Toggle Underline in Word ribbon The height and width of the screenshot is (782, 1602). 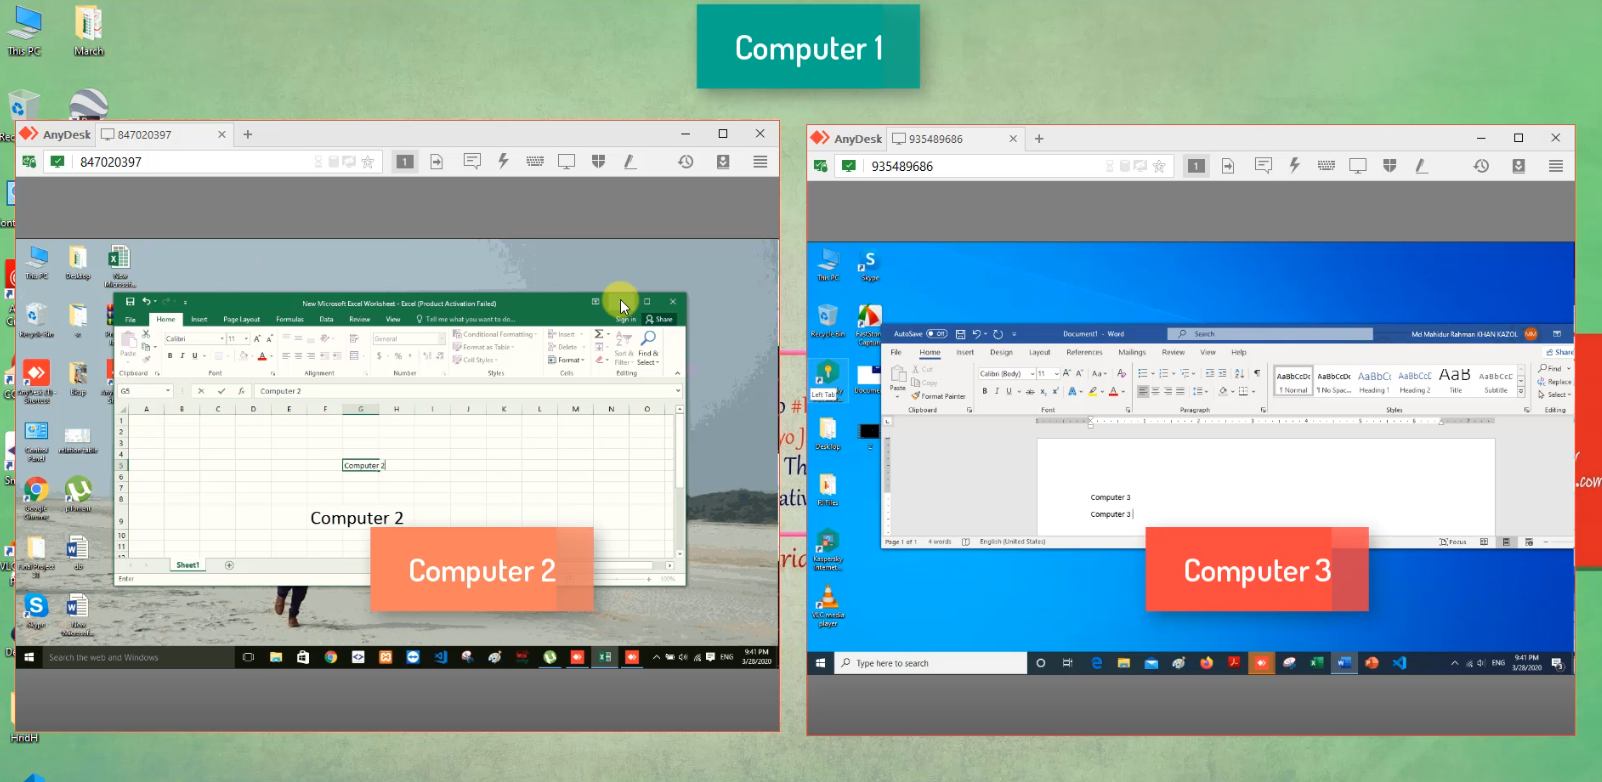[1009, 391]
